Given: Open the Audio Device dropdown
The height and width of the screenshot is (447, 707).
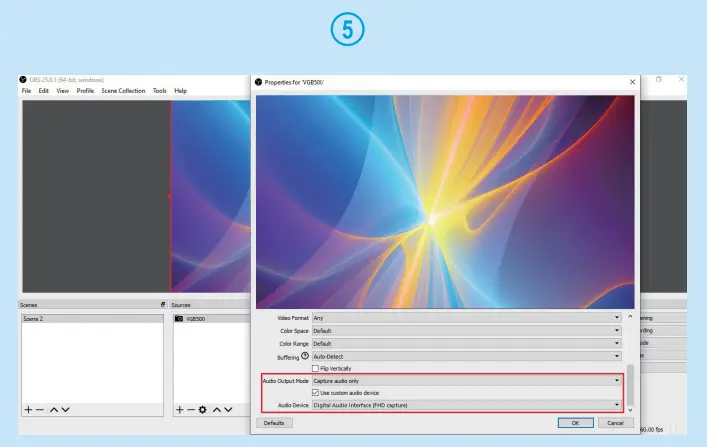Looking at the screenshot, I should click(x=466, y=405).
